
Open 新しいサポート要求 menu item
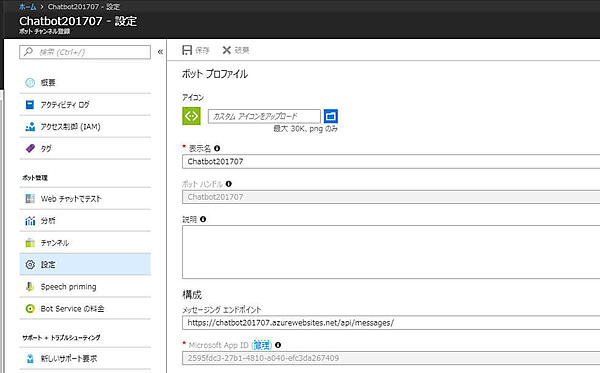pyautogui.click(x=85, y=358)
